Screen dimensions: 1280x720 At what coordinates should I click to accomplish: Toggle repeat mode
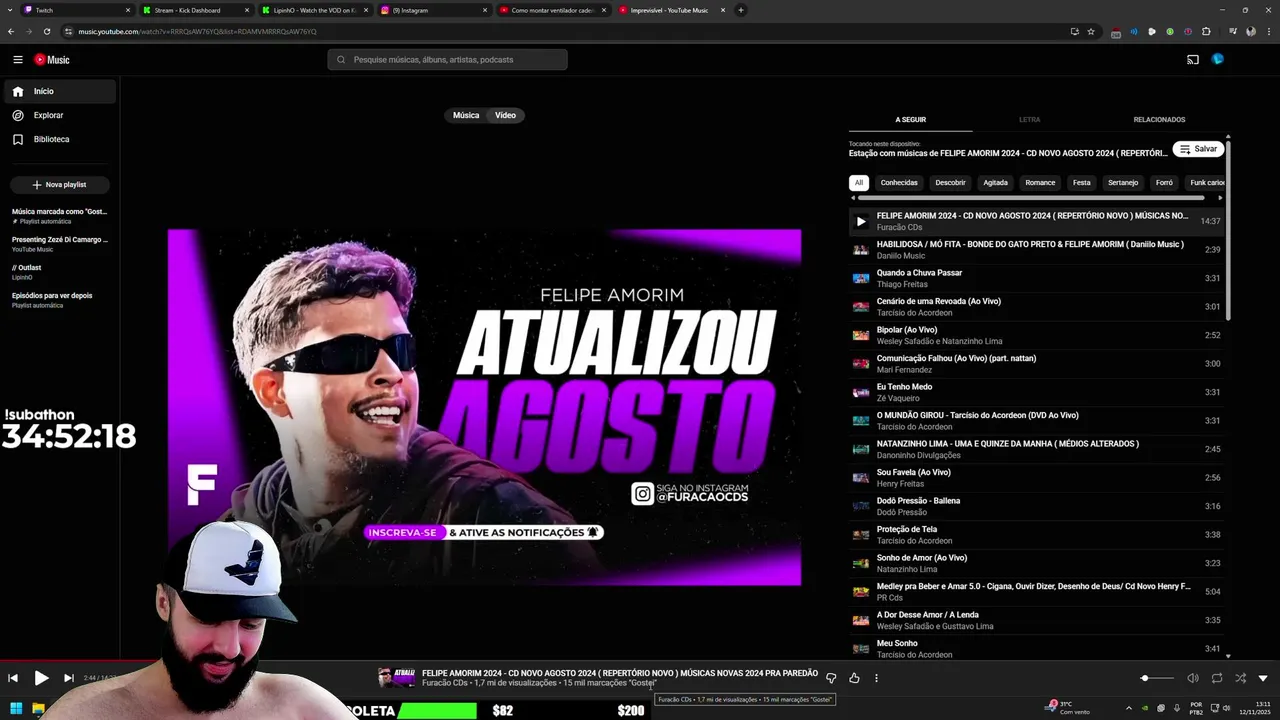tap(1217, 678)
